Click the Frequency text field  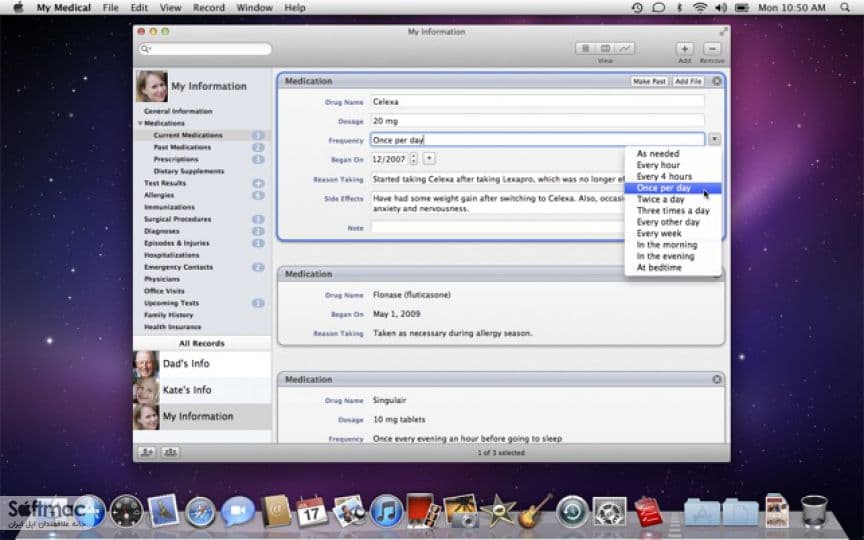coord(537,139)
